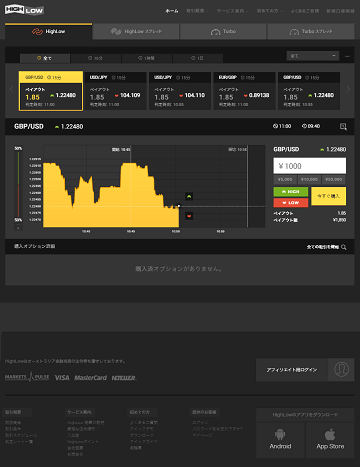The width and height of the screenshot is (360, 467).
Task: Select the USD/JPY 104.110 card
Action: 180,91
